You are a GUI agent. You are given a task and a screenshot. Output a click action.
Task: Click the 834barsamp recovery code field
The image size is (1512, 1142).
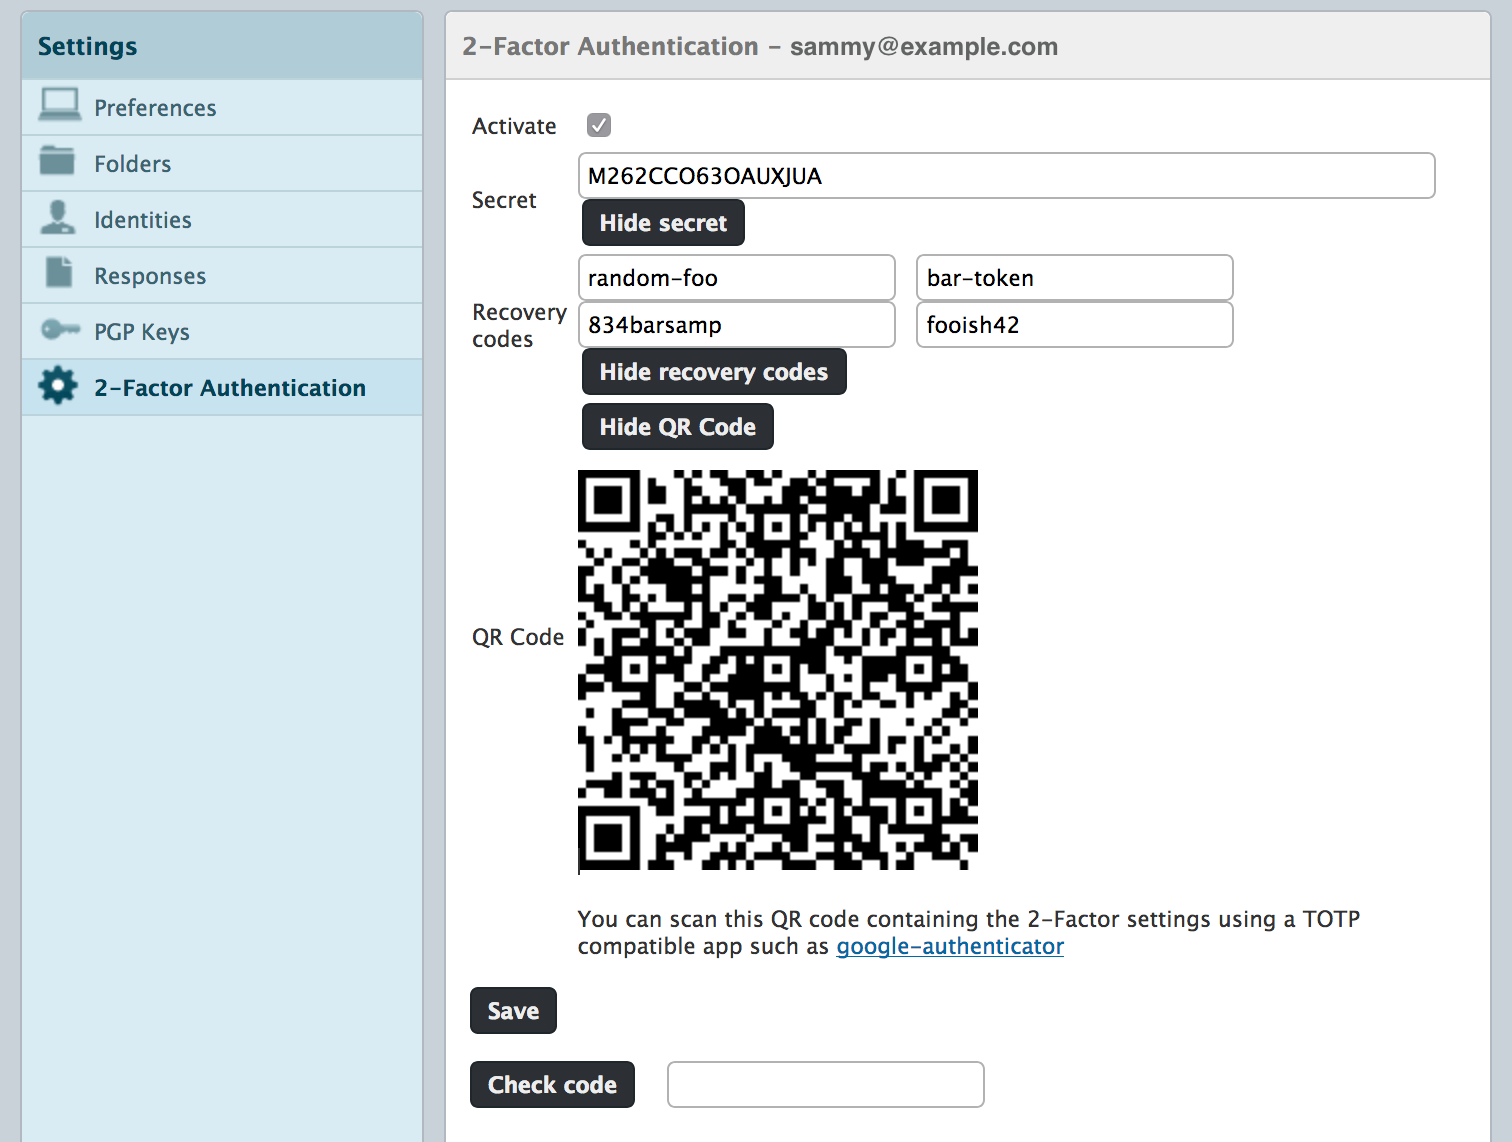[736, 324]
